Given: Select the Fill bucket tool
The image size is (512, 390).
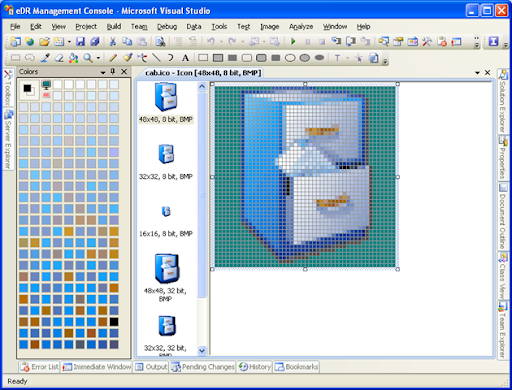Looking at the screenshot, I should [x=74, y=58].
